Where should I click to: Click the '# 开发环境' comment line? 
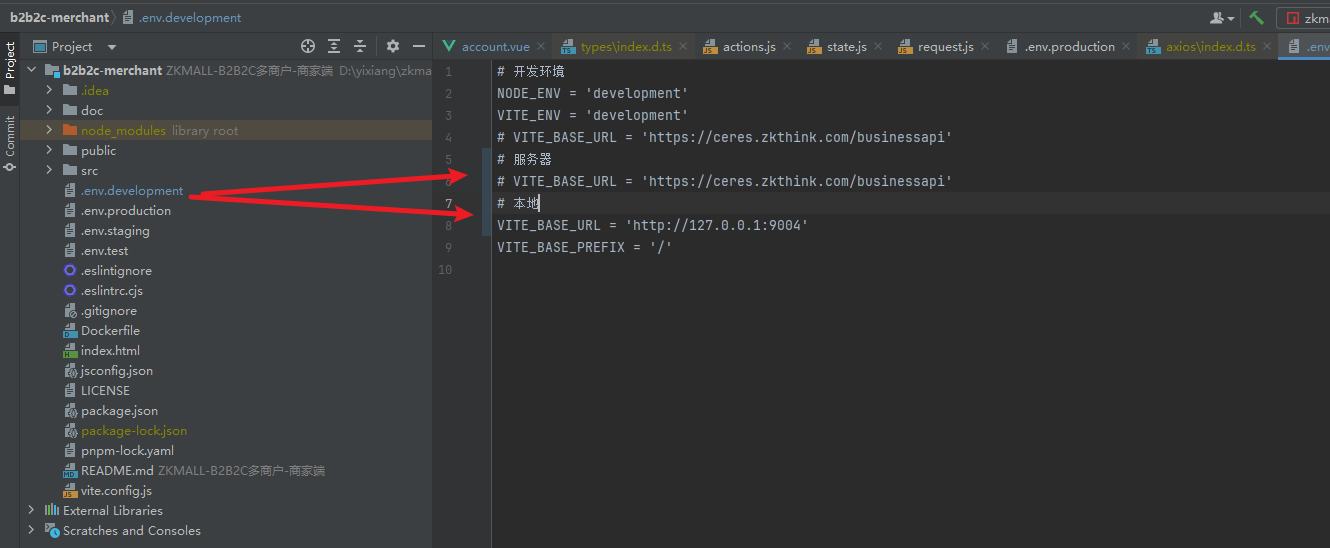pos(530,71)
